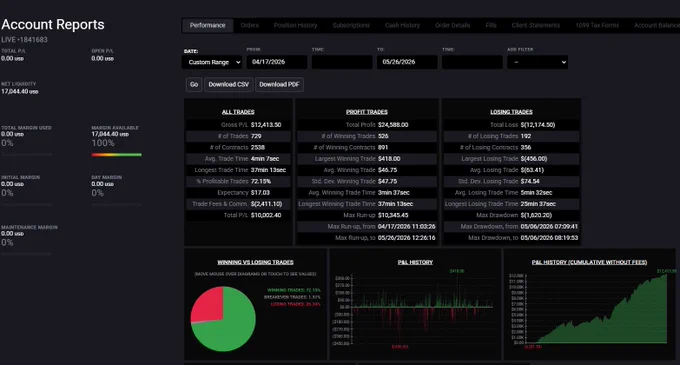The image size is (680, 365).
Task: Edit the To date field 05/26/2026
Action: (x=407, y=62)
